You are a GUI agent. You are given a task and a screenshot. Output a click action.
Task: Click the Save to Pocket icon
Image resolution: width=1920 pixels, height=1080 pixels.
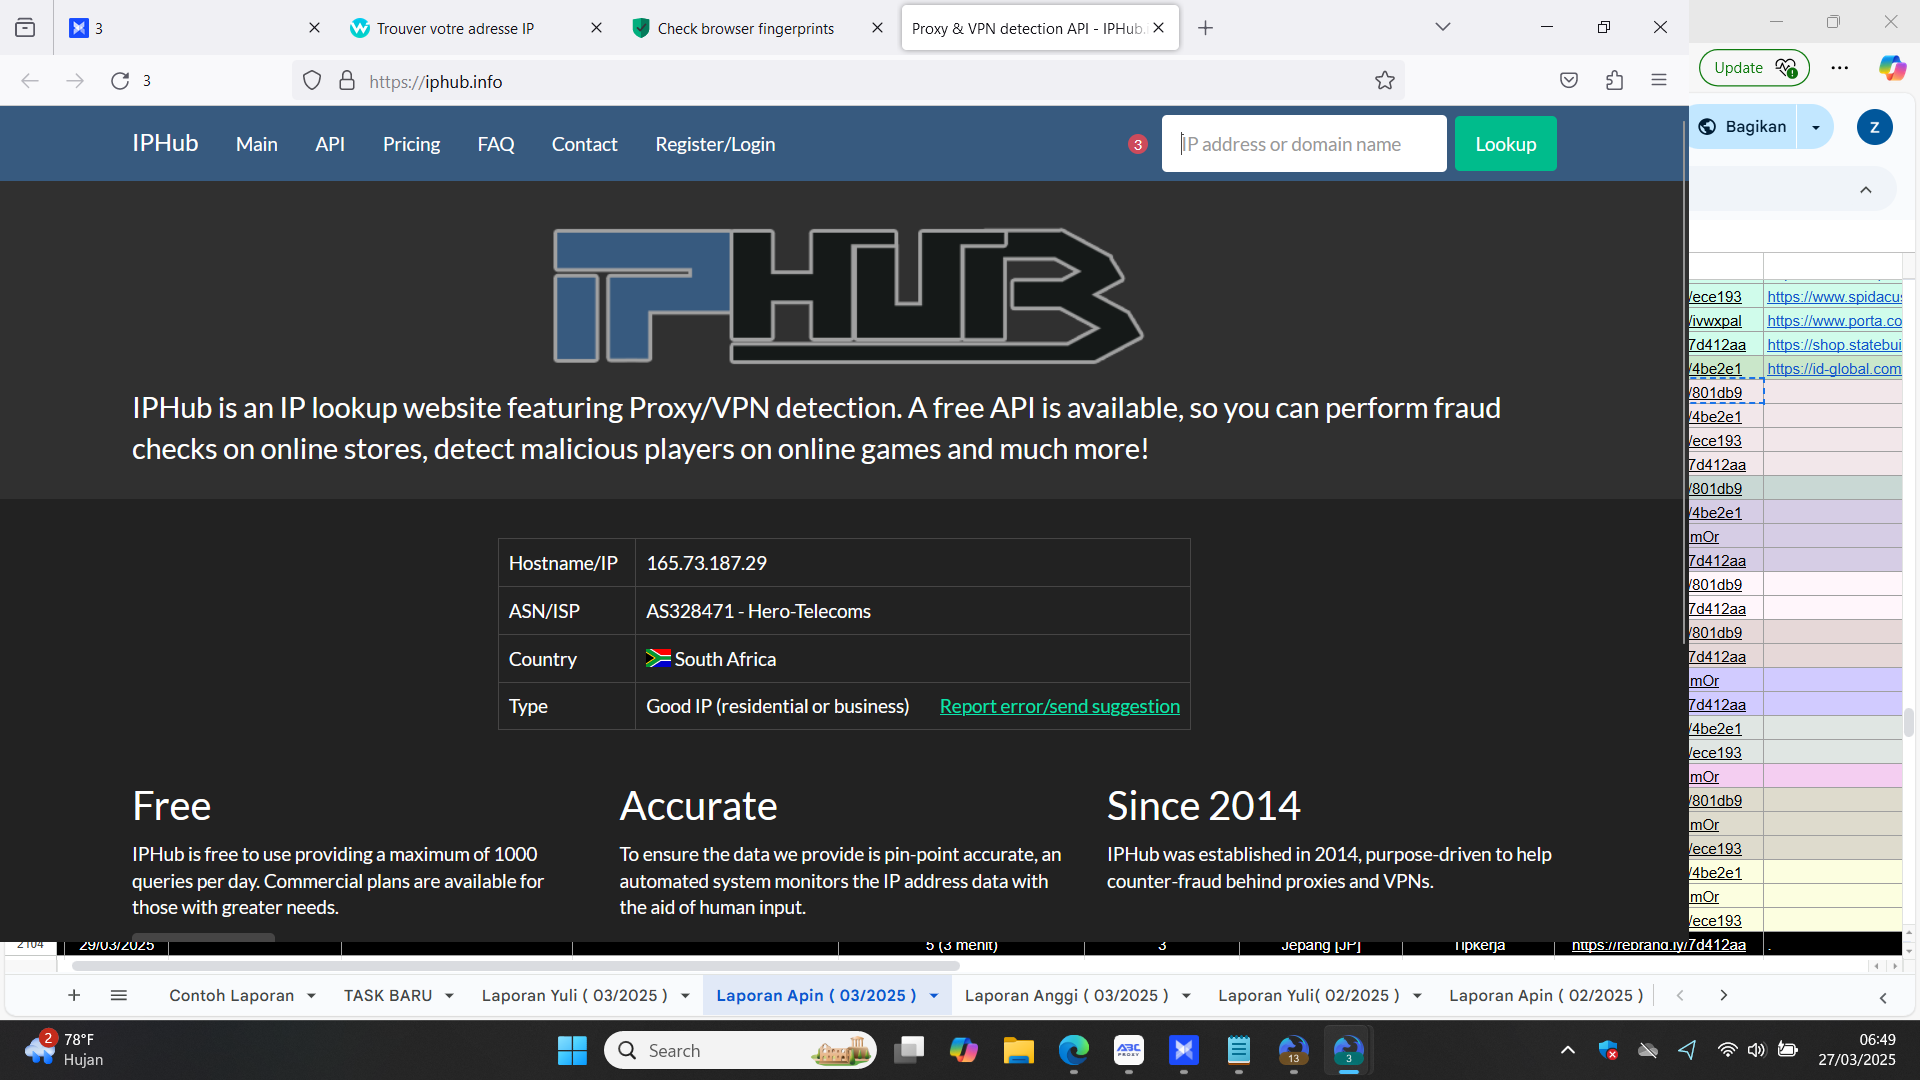tap(1568, 81)
